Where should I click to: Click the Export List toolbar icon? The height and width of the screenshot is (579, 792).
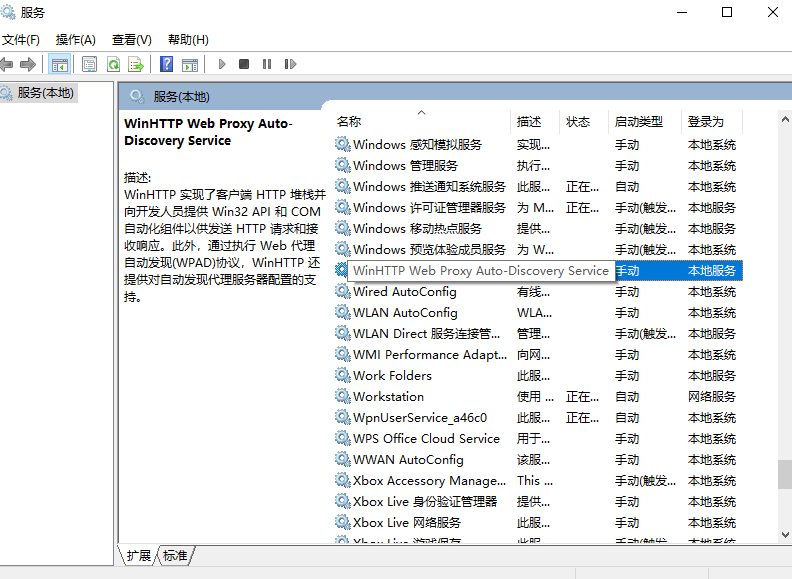[x=135, y=64]
